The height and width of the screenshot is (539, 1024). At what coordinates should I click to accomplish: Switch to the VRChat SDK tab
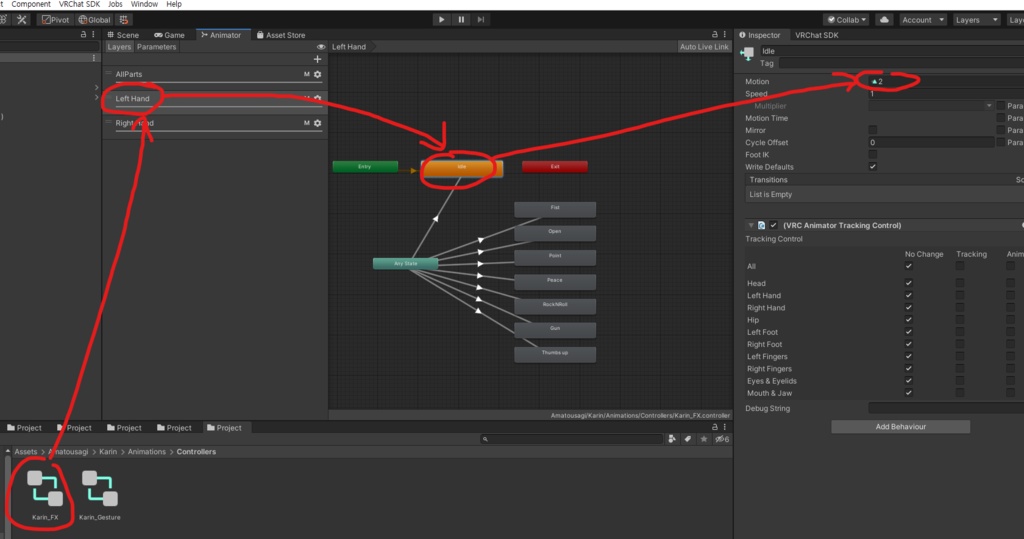(x=816, y=35)
